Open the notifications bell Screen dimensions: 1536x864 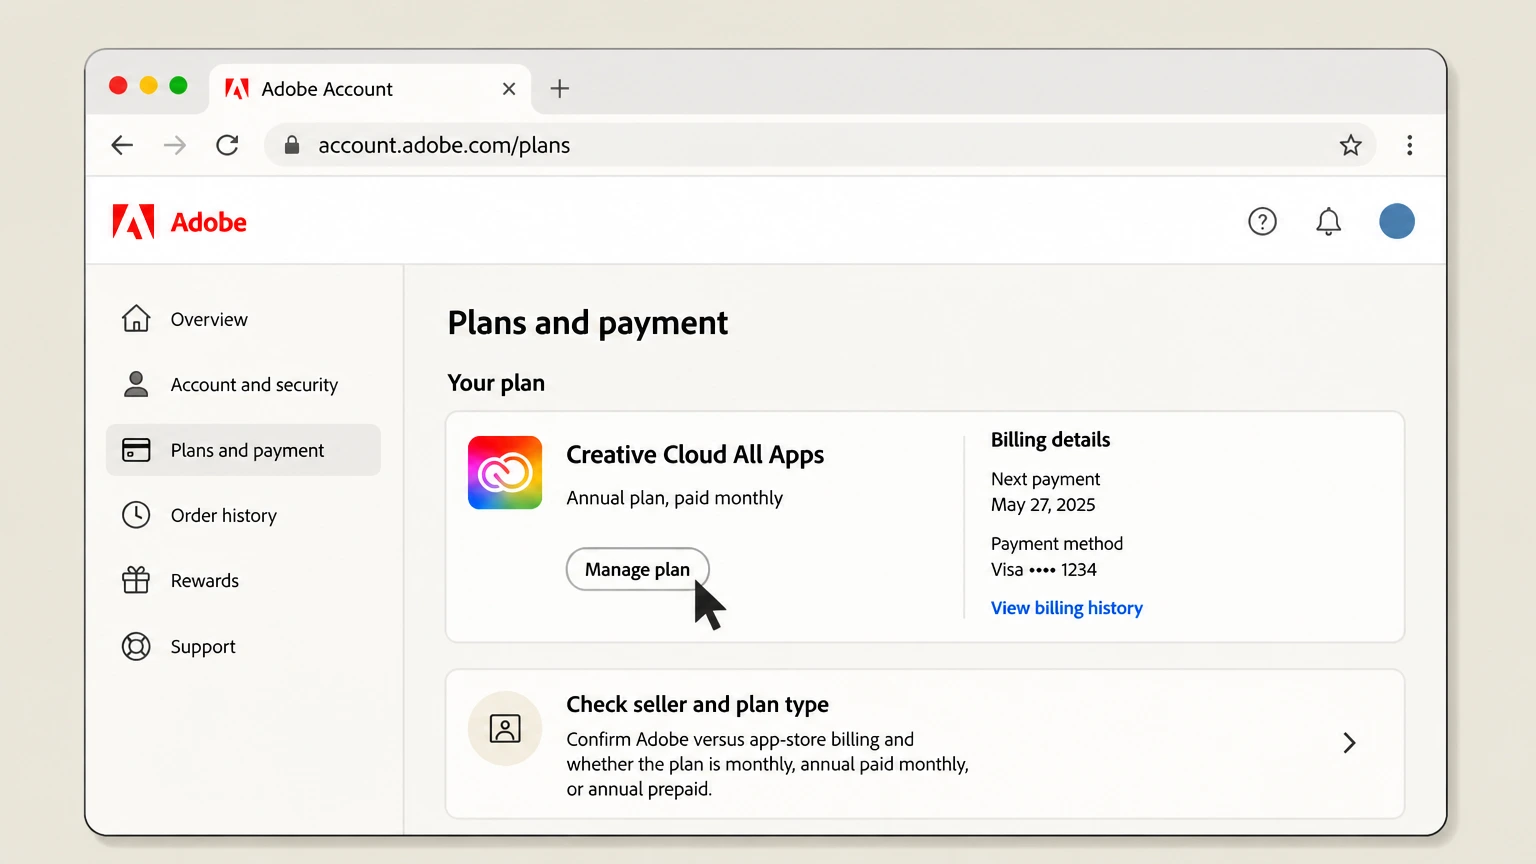[1328, 221]
